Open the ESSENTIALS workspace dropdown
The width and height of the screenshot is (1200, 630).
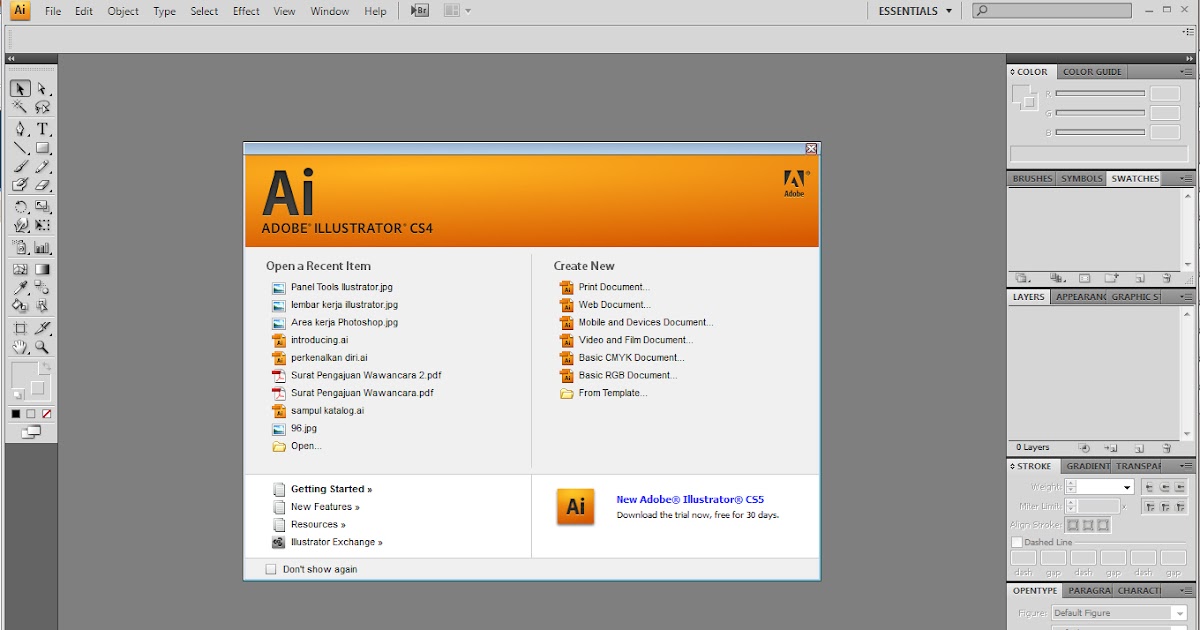(915, 11)
